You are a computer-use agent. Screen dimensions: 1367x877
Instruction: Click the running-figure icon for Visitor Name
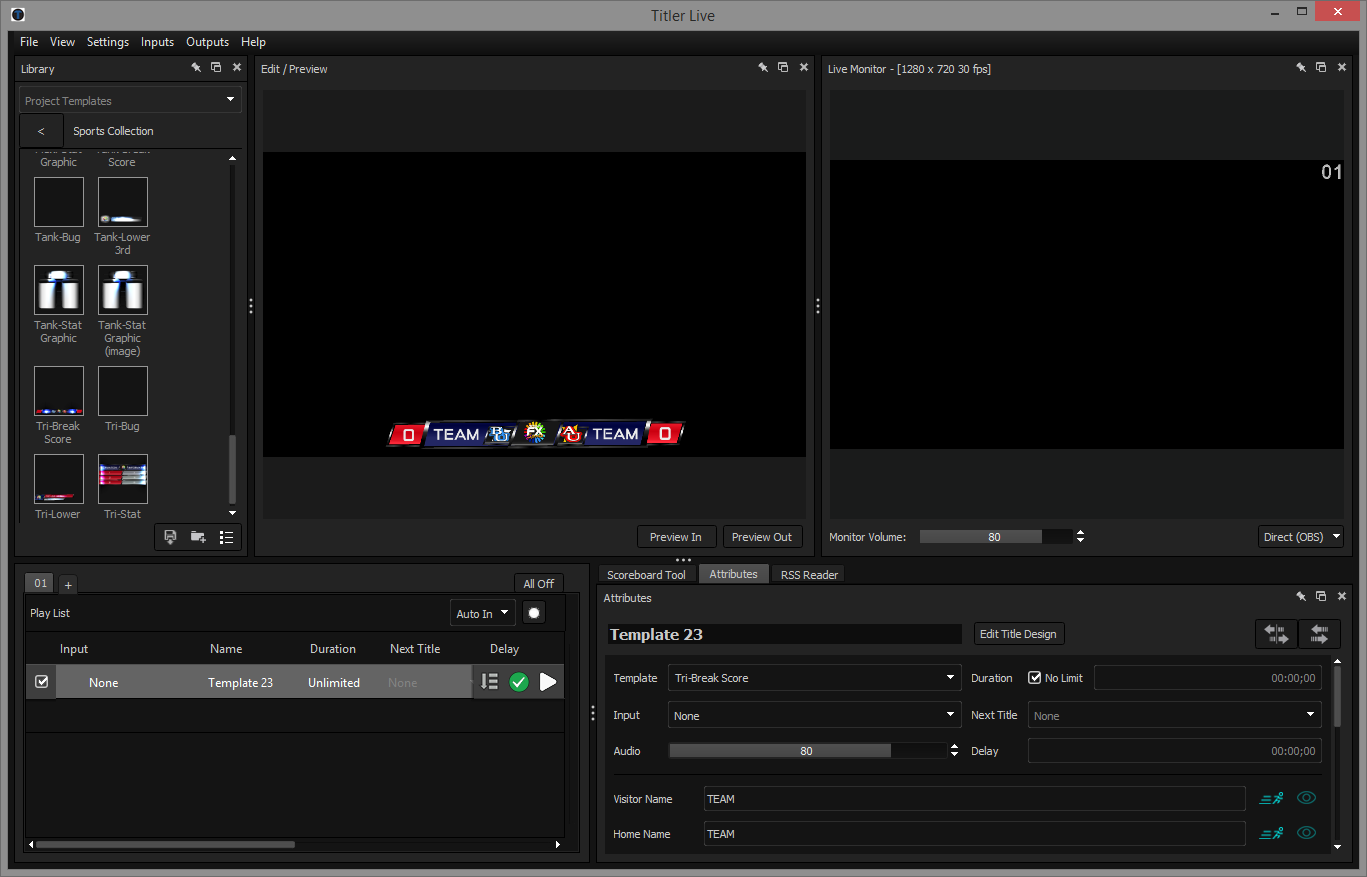click(1271, 798)
